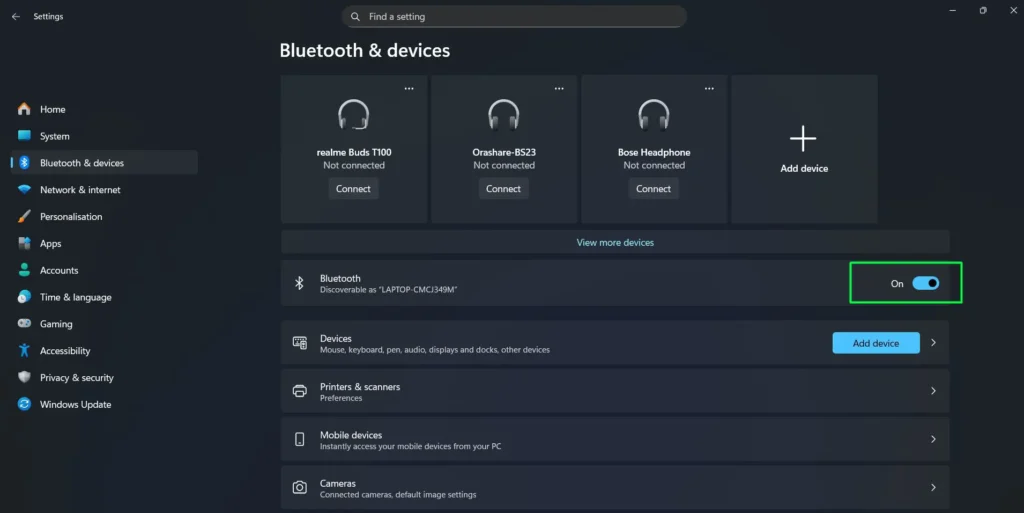Select Accounts in the sidebar
The image size is (1024, 513).
(x=104, y=270)
